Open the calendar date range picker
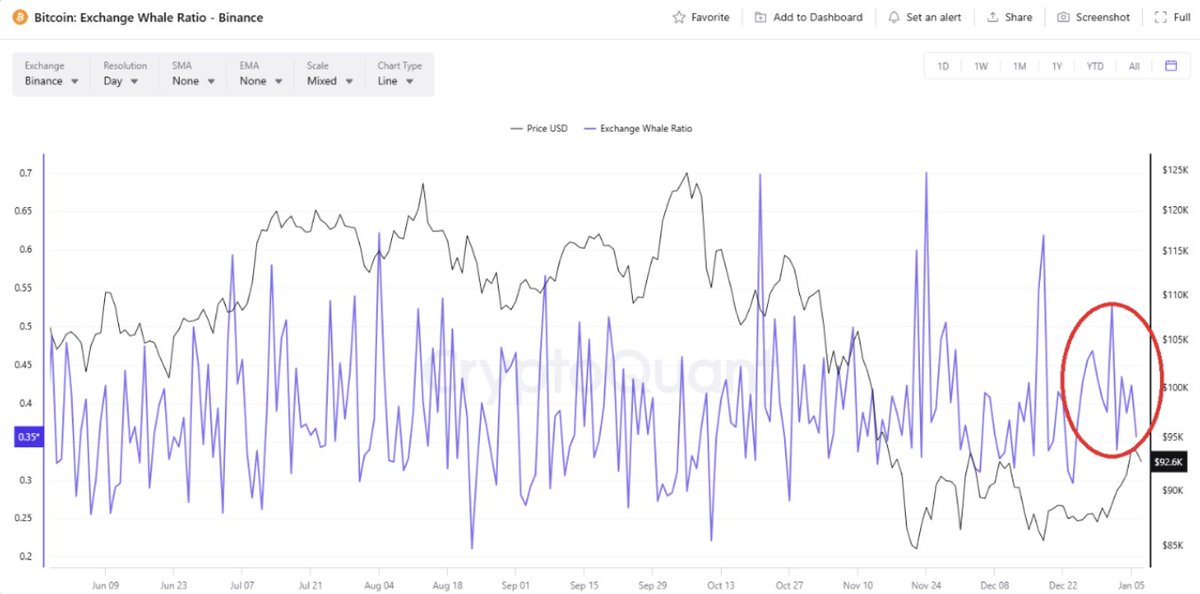 click(1171, 66)
